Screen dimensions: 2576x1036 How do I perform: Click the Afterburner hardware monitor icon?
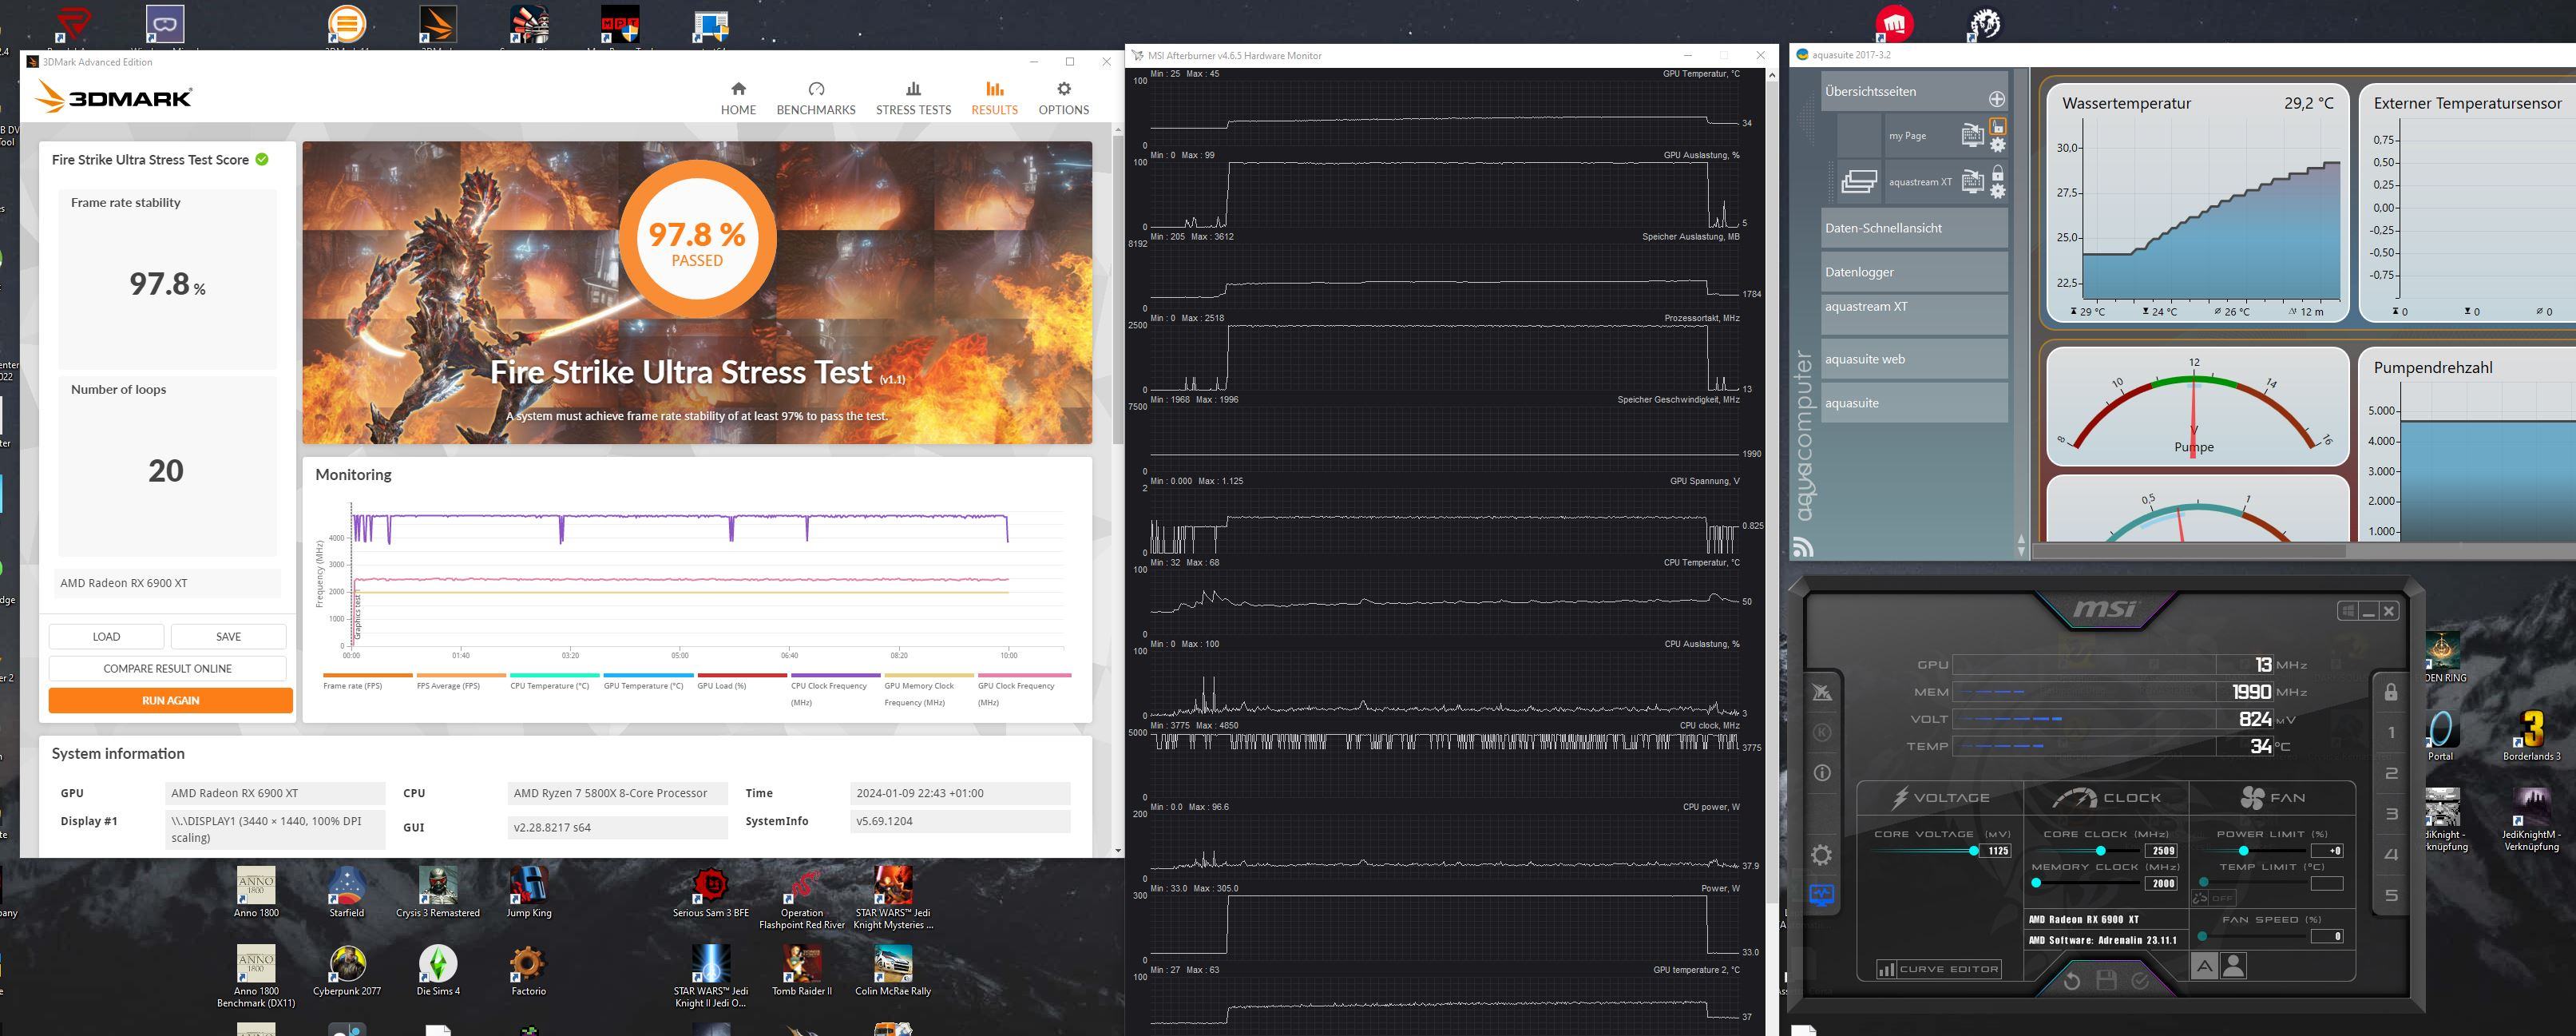pos(1822,895)
